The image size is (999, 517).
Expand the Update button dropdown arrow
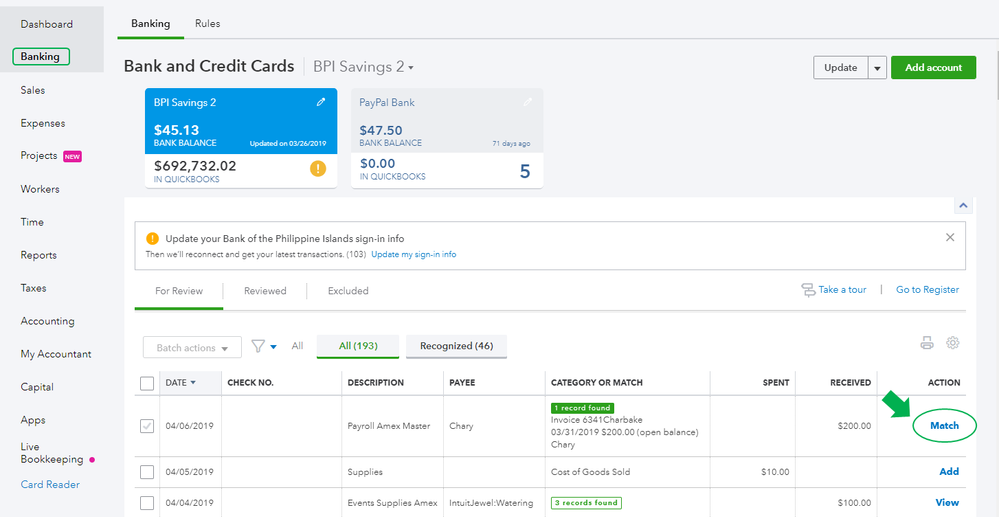click(x=878, y=68)
